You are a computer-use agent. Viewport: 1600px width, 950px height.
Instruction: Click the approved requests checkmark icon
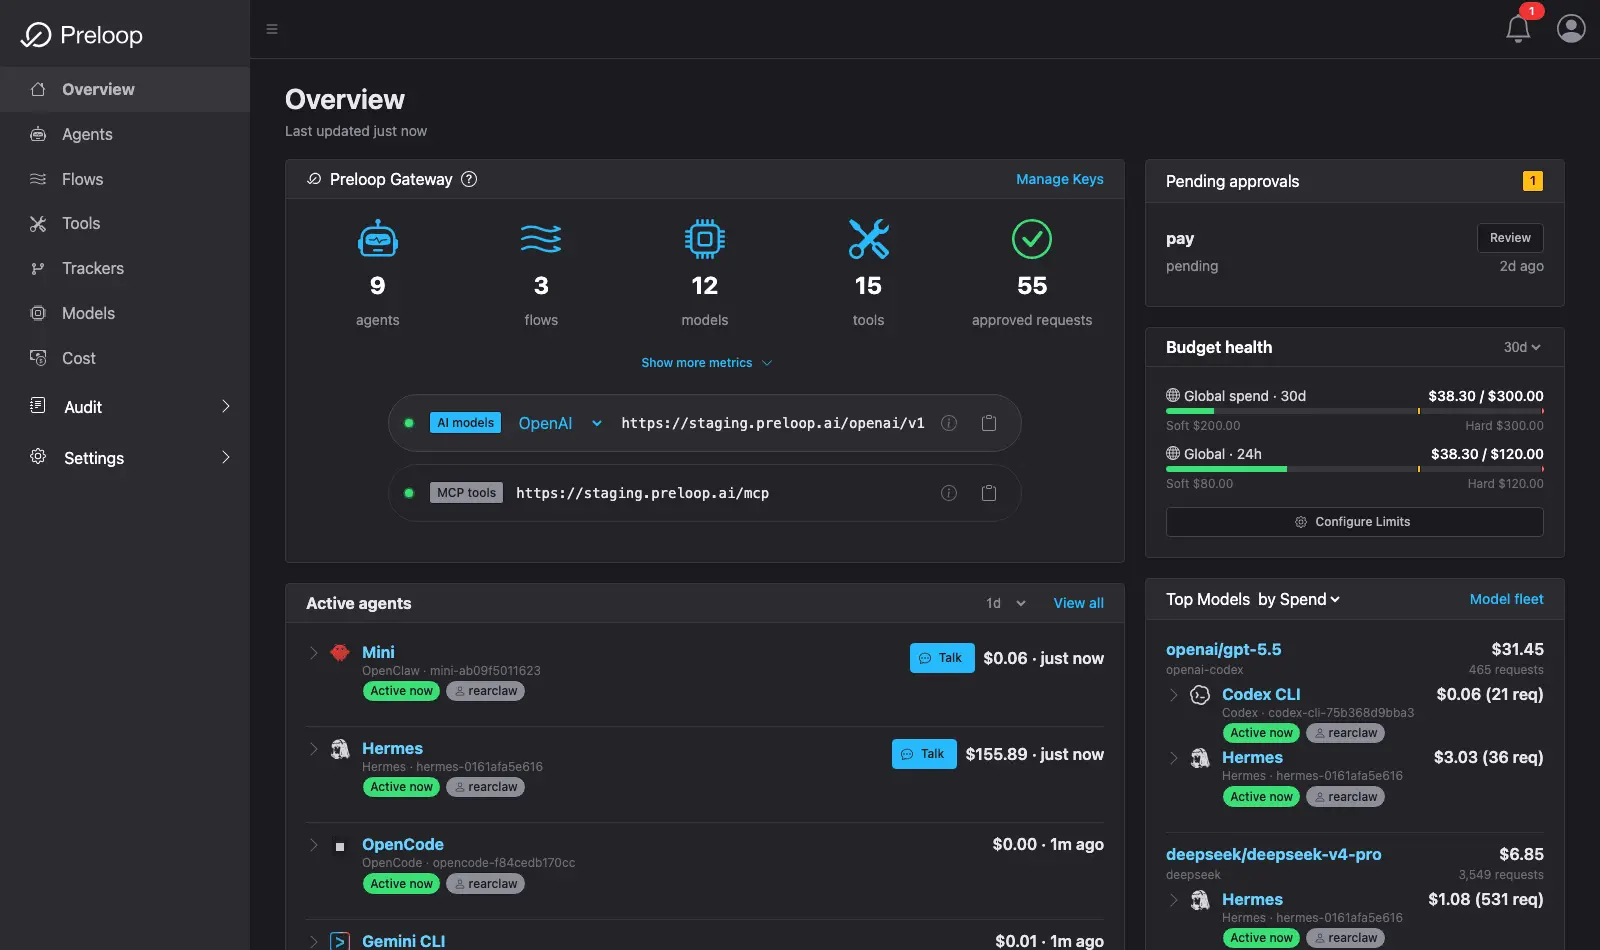click(x=1032, y=239)
